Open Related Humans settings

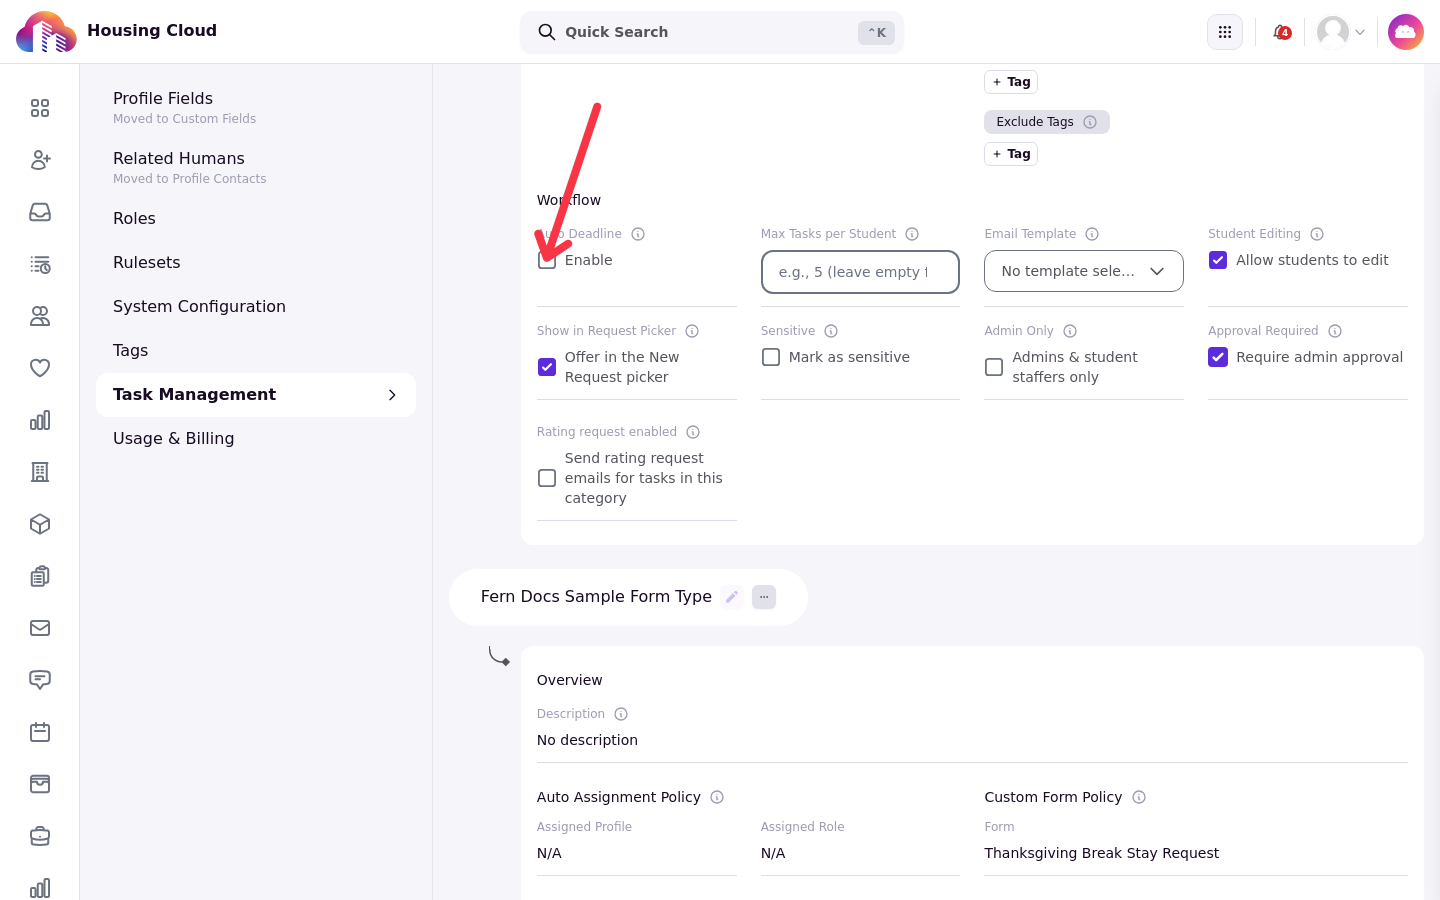pyautogui.click(x=256, y=167)
